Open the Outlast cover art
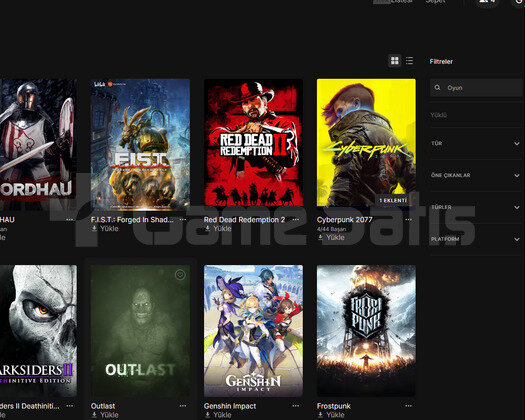Image resolution: width=525 pixels, height=420 pixels. tap(140, 331)
